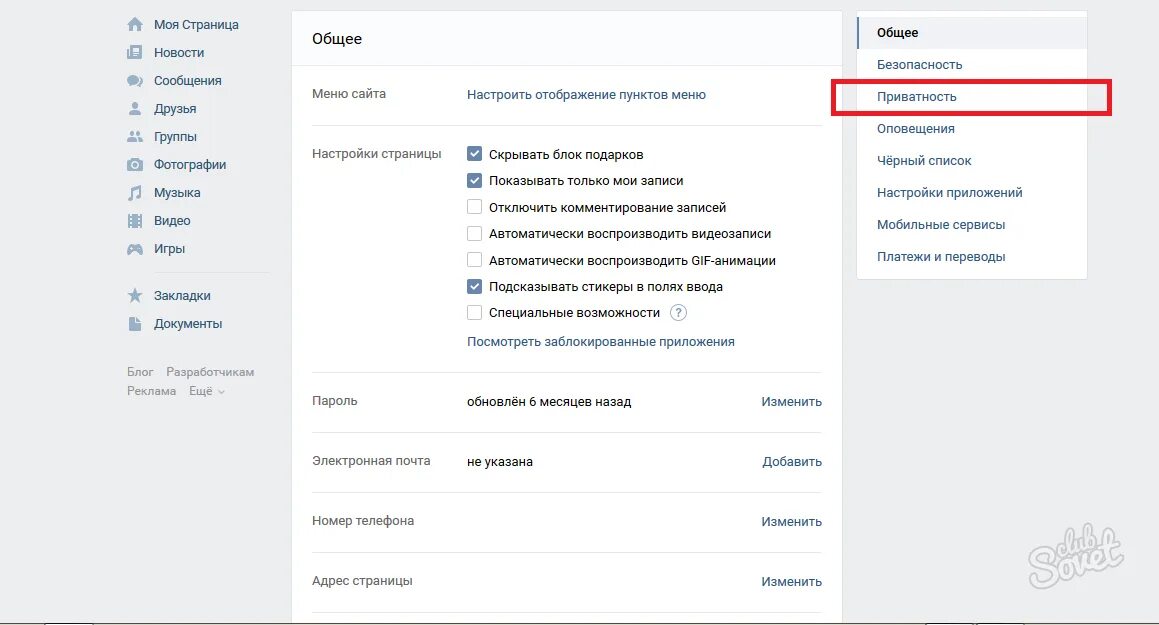Select the Общее settings tab
The width and height of the screenshot is (1159, 625).
[x=972, y=33]
